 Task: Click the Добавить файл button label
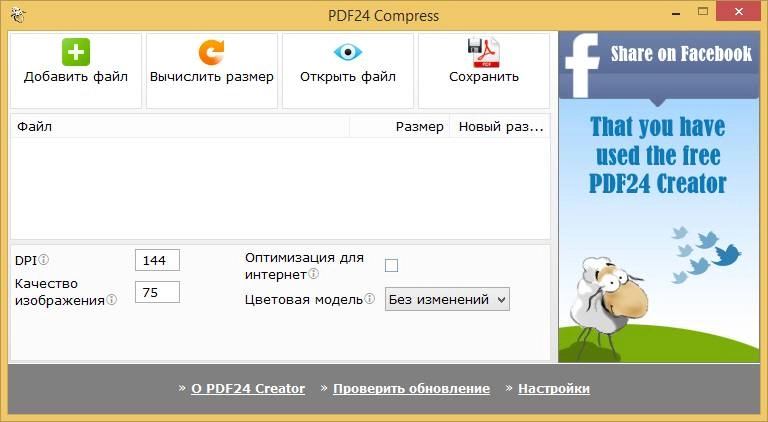[x=76, y=77]
